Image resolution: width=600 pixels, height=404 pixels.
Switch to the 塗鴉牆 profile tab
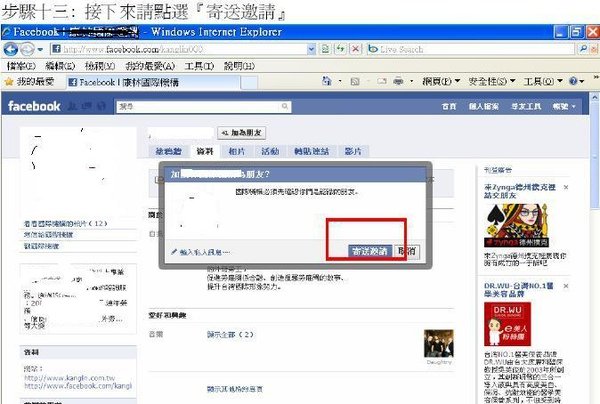pos(168,152)
